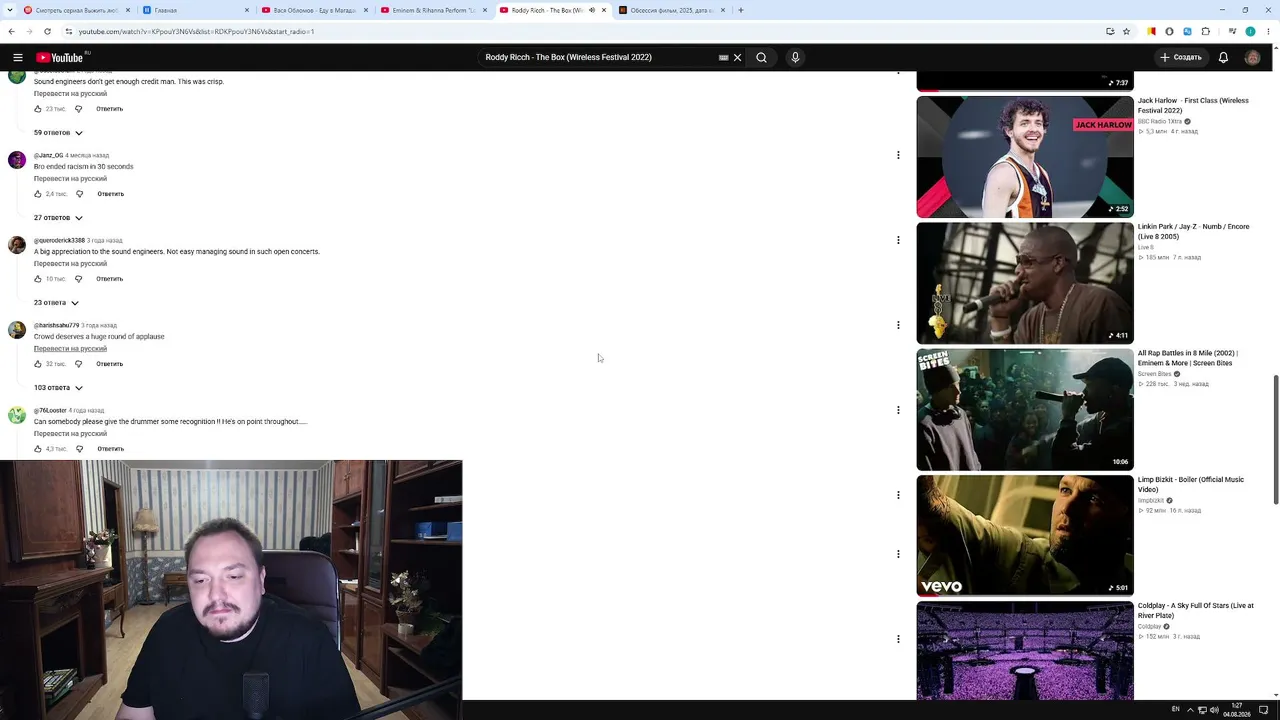Reply to the @76Looster comment

(x=110, y=449)
